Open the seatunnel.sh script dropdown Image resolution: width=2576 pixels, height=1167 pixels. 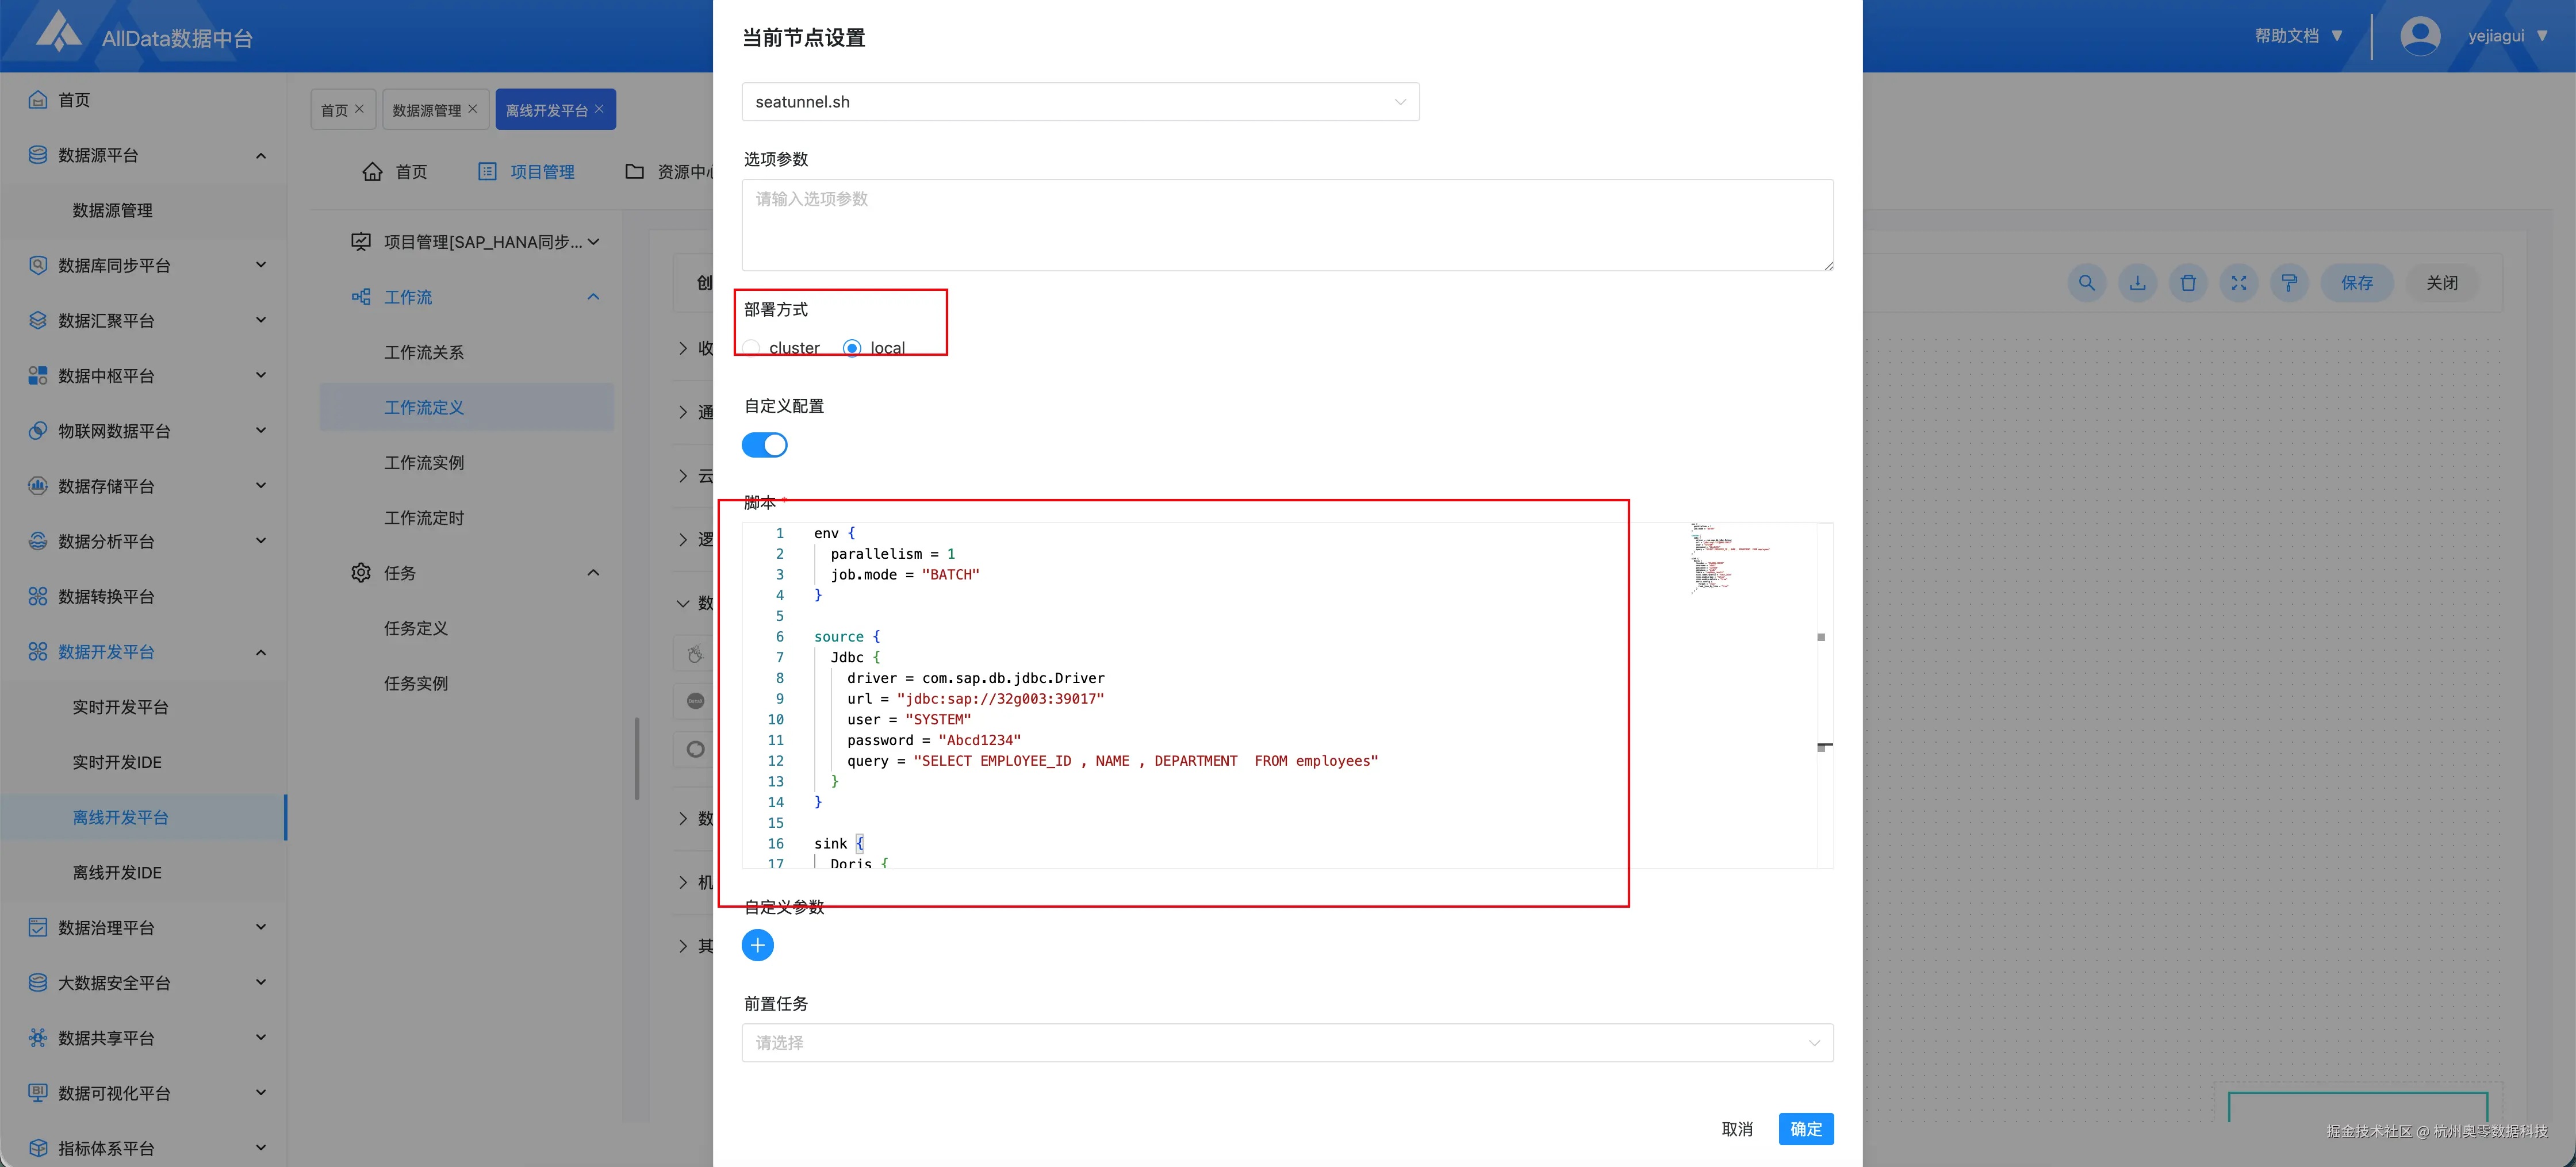[1080, 102]
